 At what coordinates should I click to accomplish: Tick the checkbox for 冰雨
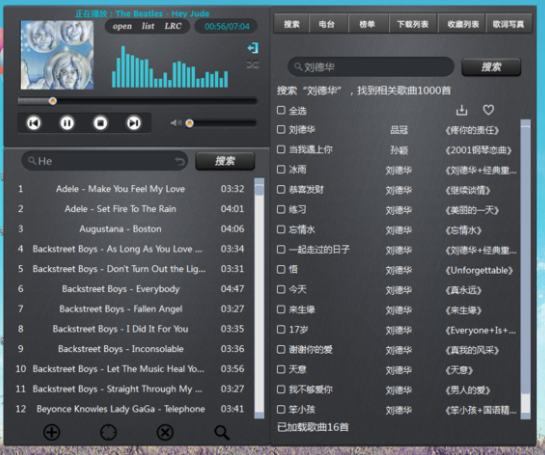(281, 170)
